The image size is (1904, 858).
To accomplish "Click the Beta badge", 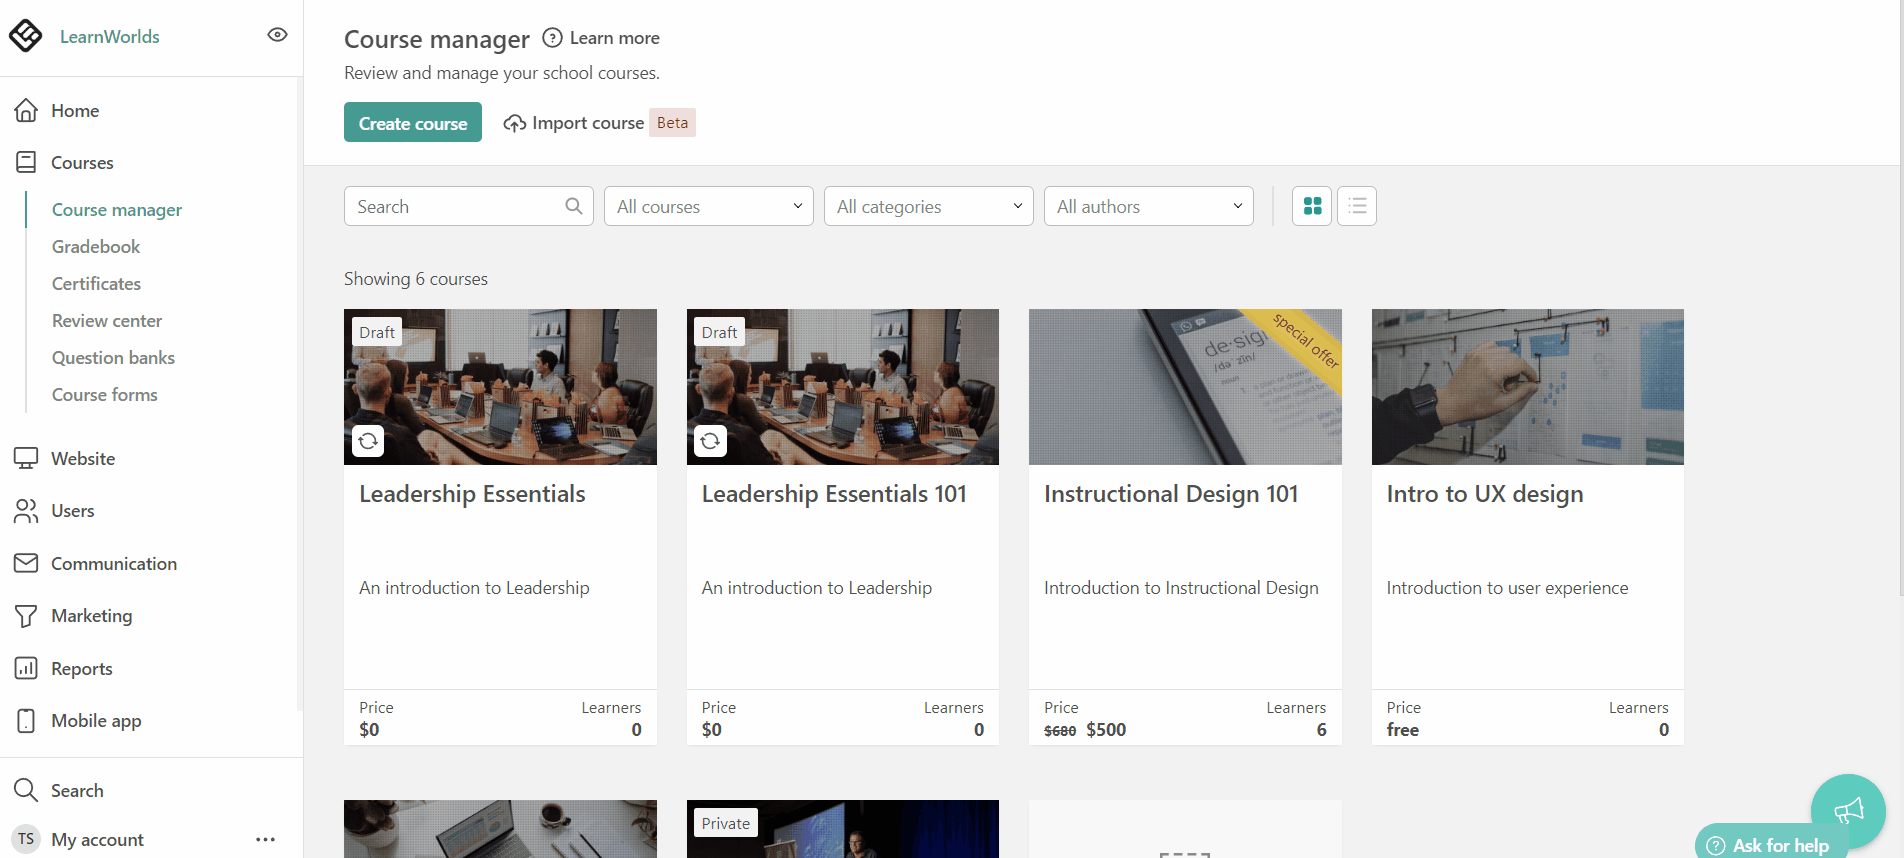I will [672, 122].
